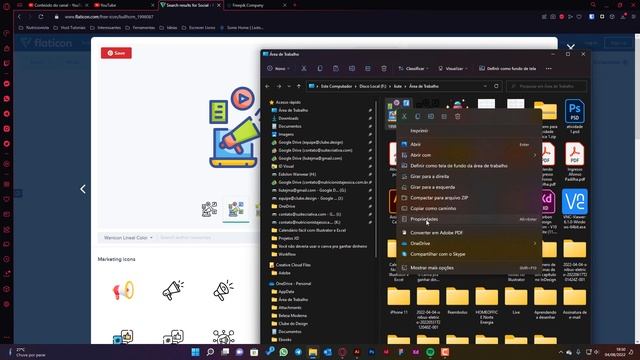The height and width of the screenshot is (360, 640).
Task: Click the rename icon in Explorer toolbar
Action: pyautogui.click(x=352, y=69)
